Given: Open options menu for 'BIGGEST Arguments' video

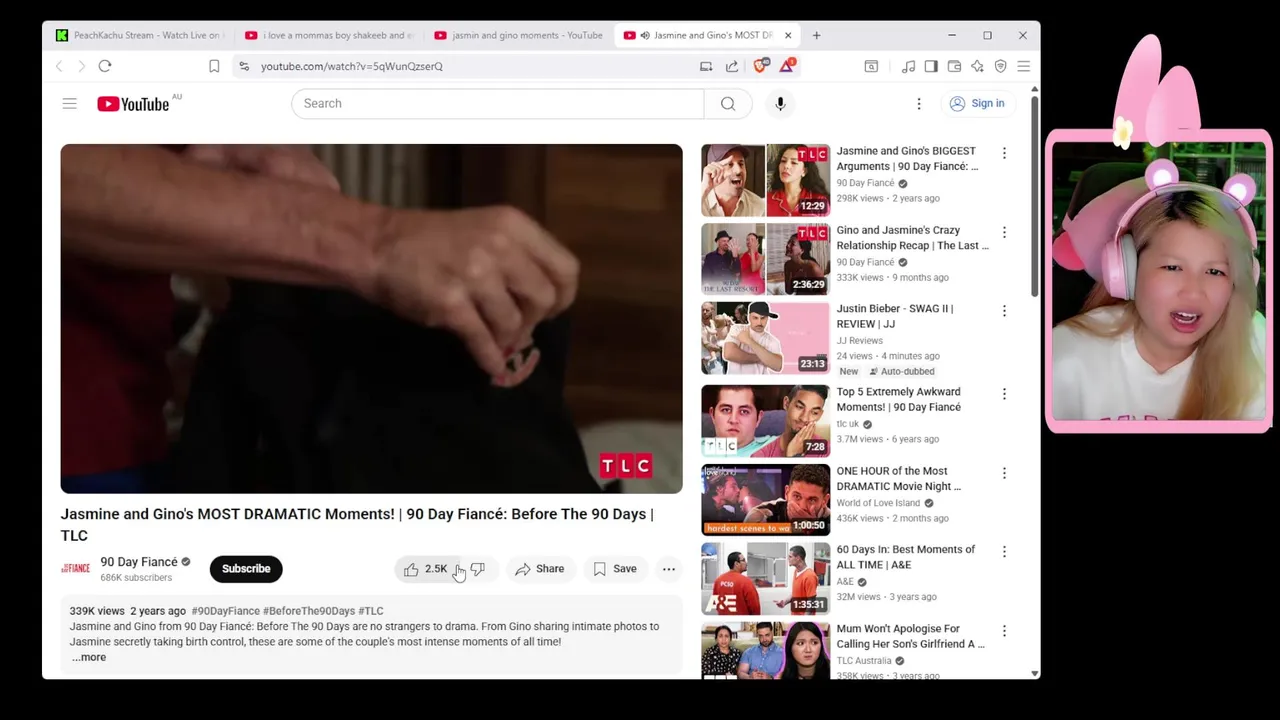Looking at the screenshot, I should [1004, 153].
